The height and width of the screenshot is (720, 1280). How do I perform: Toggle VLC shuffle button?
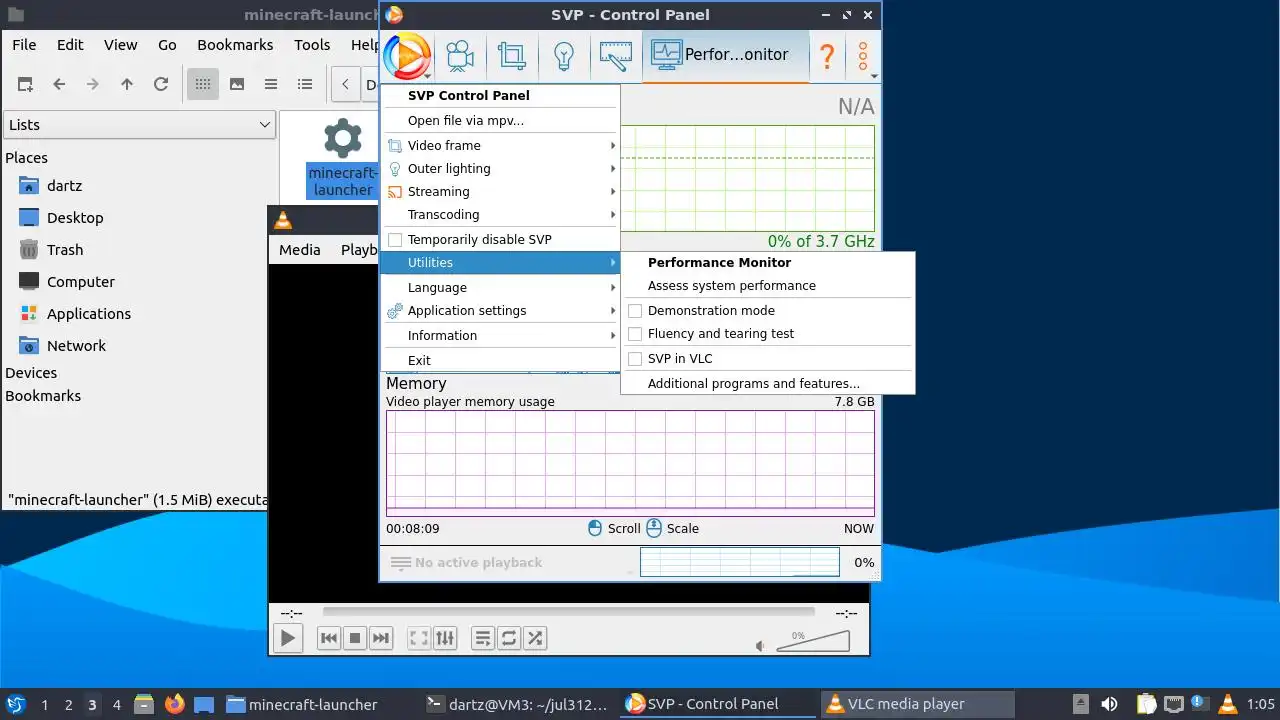(x=535, y=638)
